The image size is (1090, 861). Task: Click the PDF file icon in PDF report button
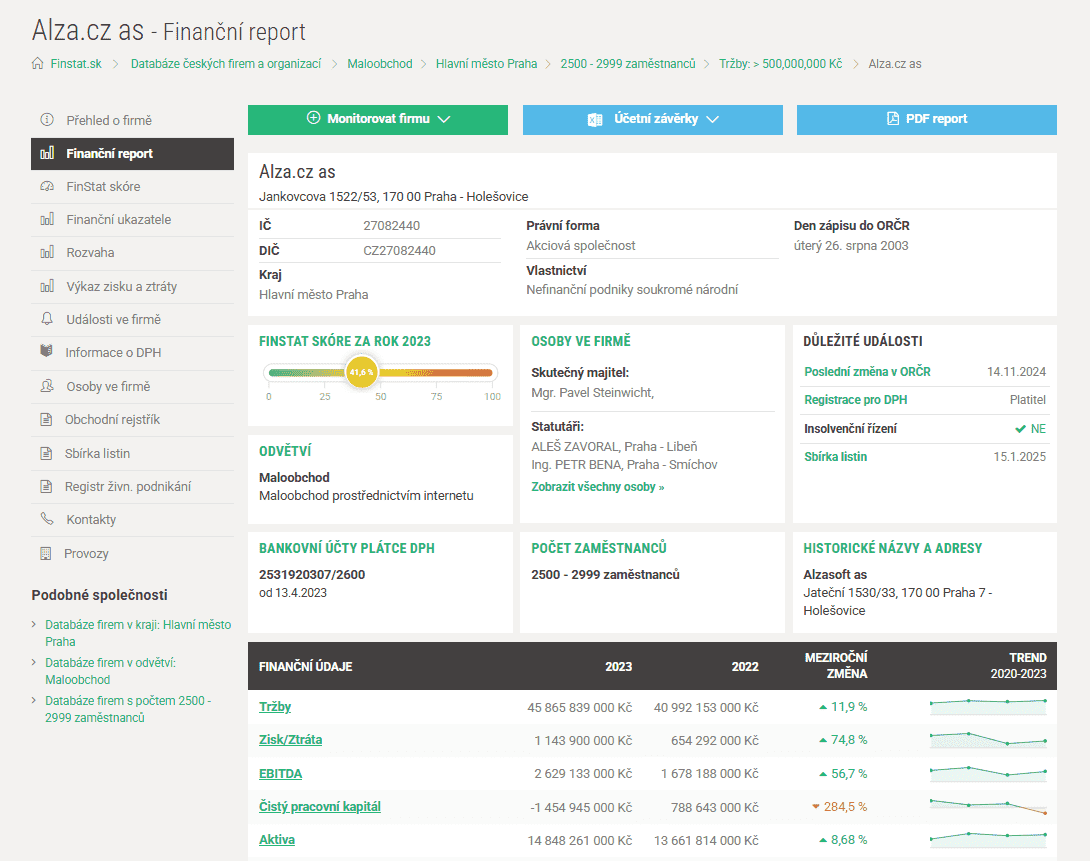[x=893, y=119]
